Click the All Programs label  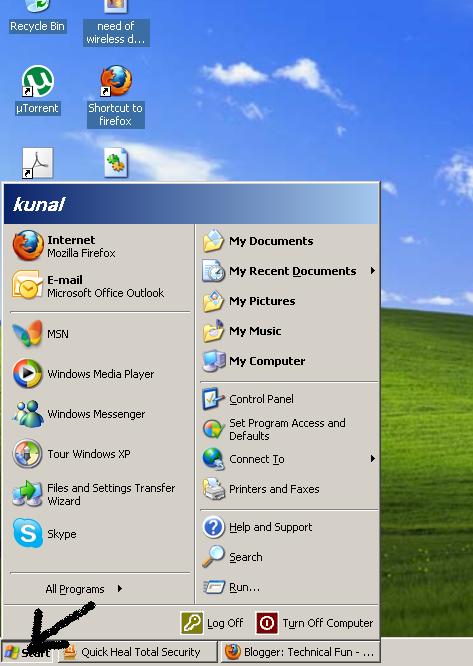click(x=75, y=589)
